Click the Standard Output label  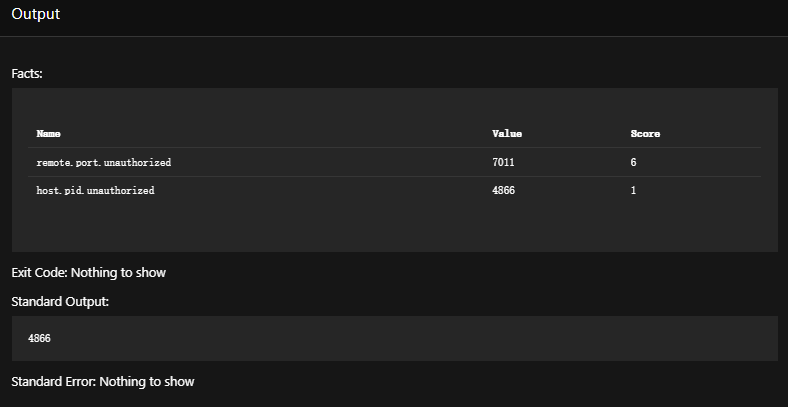point(60,302)
